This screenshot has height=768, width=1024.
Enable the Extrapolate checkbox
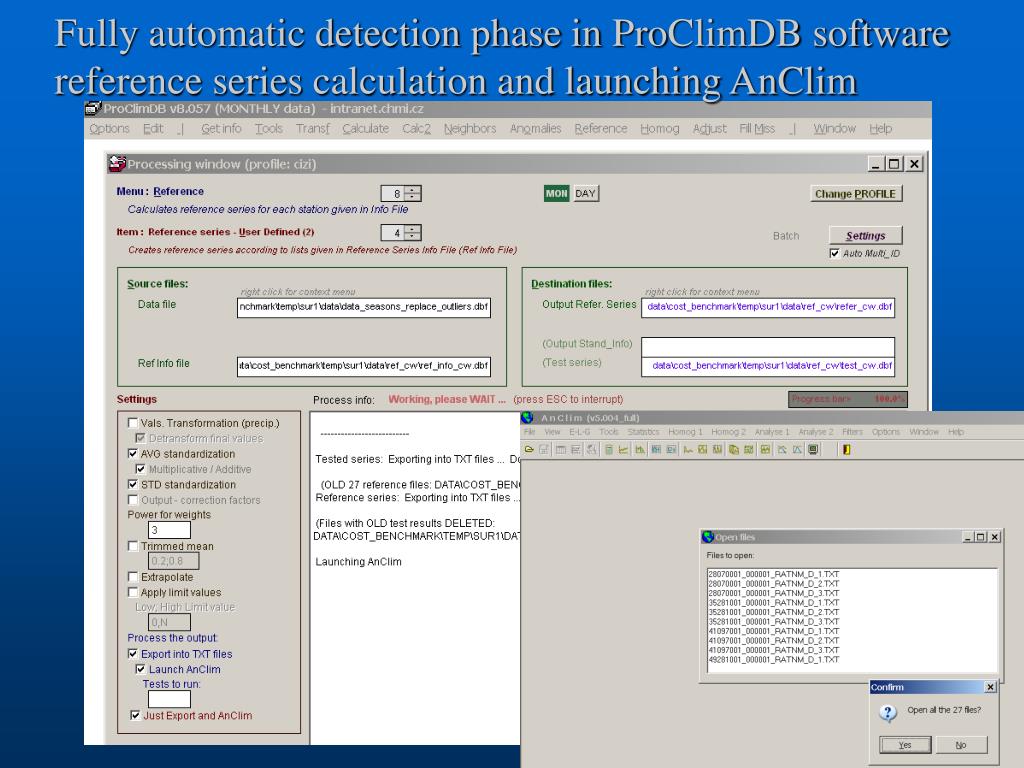click(133, 577)
